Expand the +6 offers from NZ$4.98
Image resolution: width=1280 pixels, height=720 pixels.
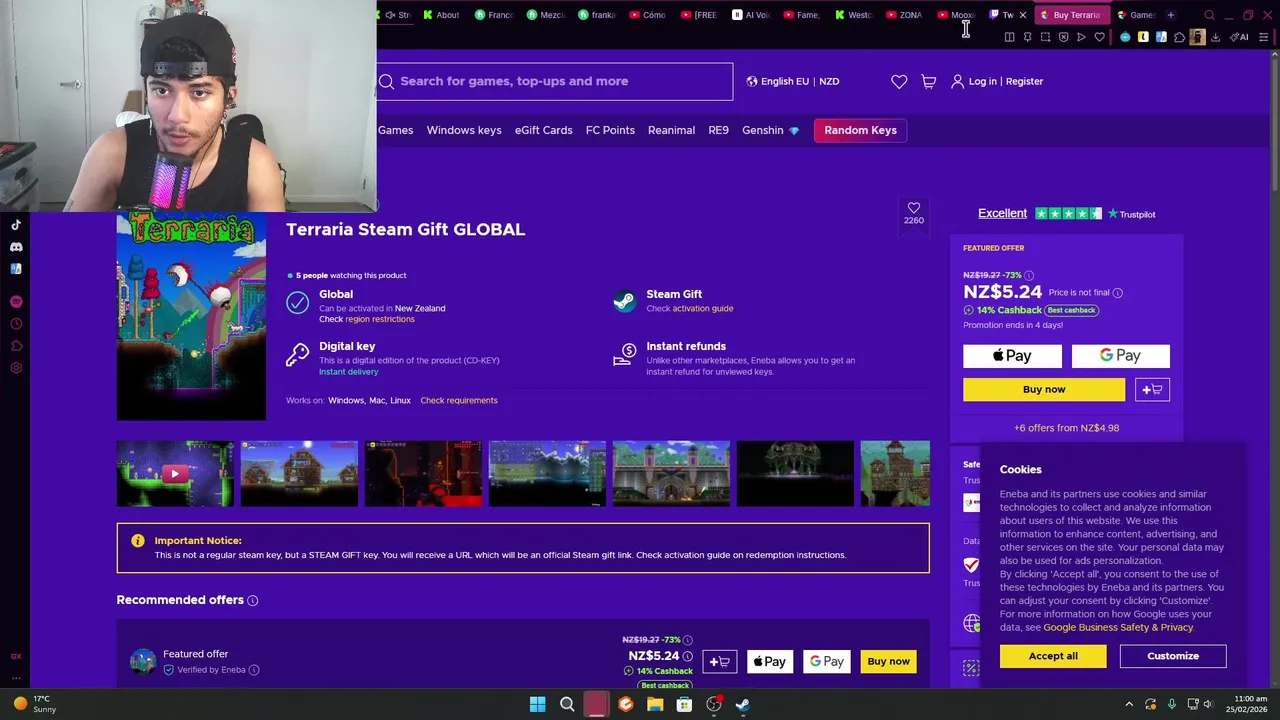point(1066,428)
